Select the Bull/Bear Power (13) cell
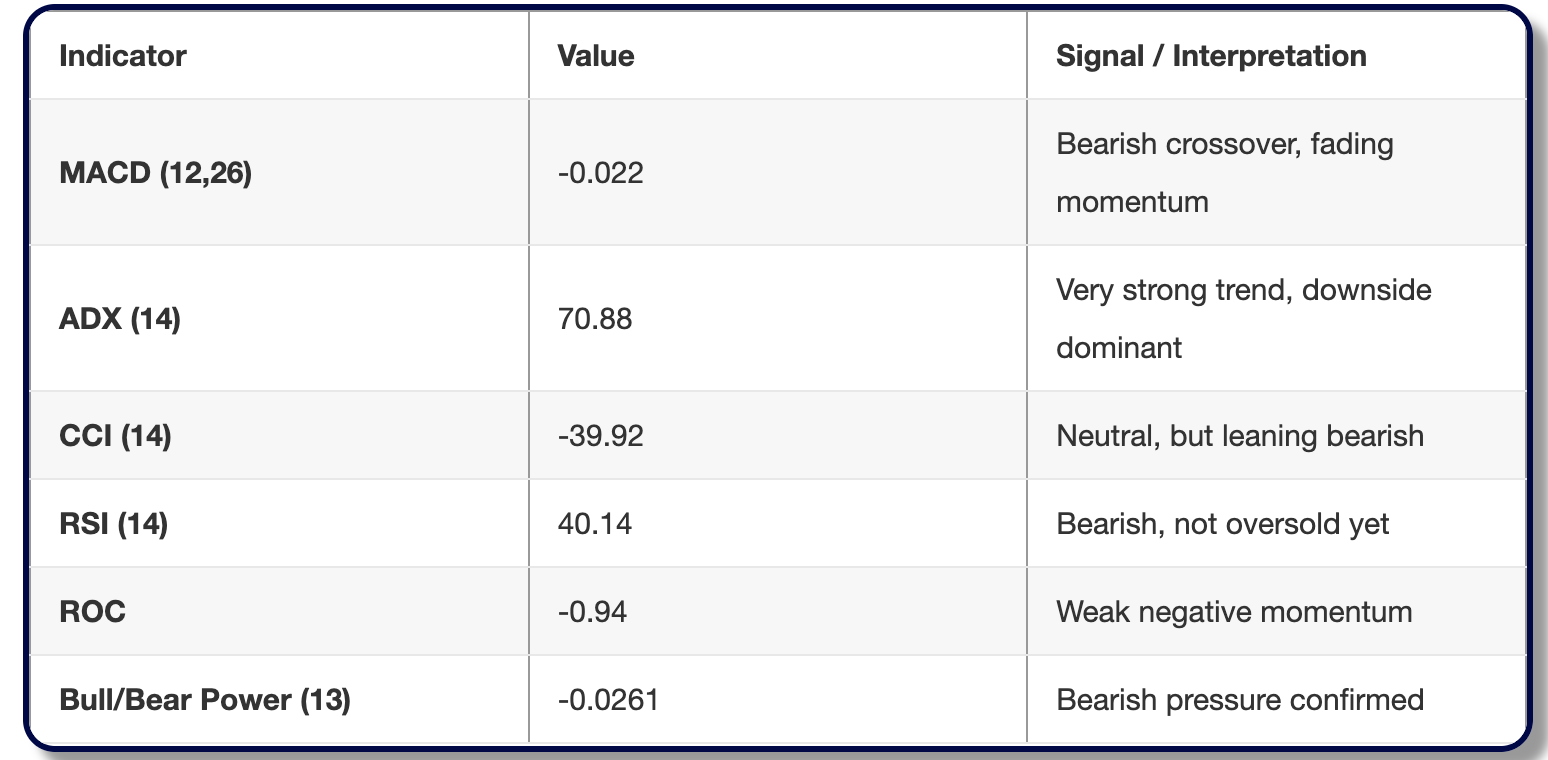This screenshot has height=760, width=1548. (x=205, y=700)
